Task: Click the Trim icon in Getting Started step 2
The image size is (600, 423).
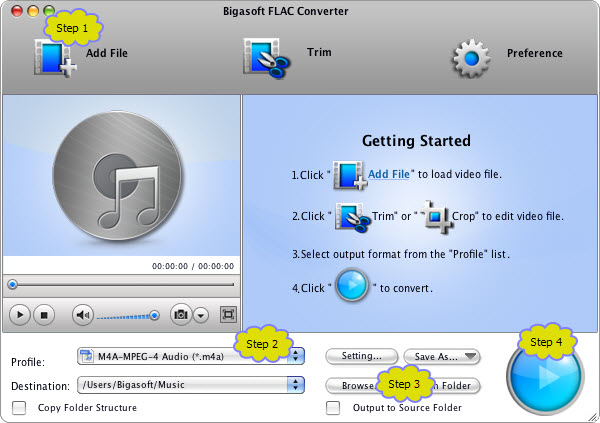Action: coord(352,217)
